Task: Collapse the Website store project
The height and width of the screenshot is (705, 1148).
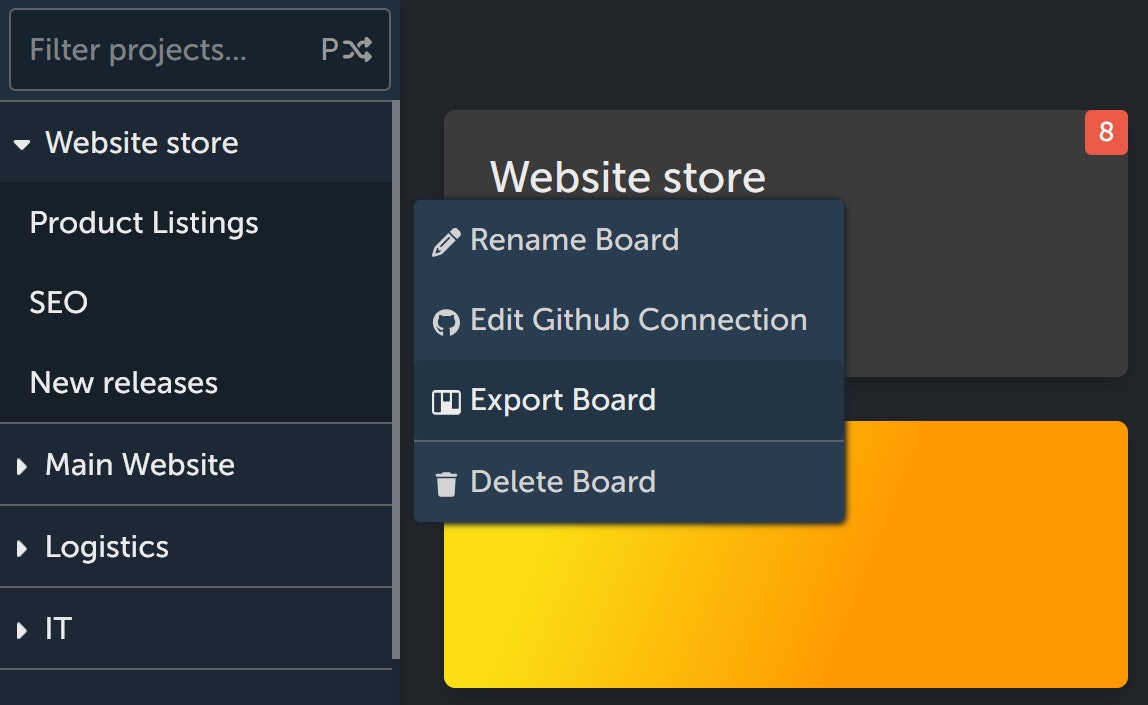Action: pos(22,144)
